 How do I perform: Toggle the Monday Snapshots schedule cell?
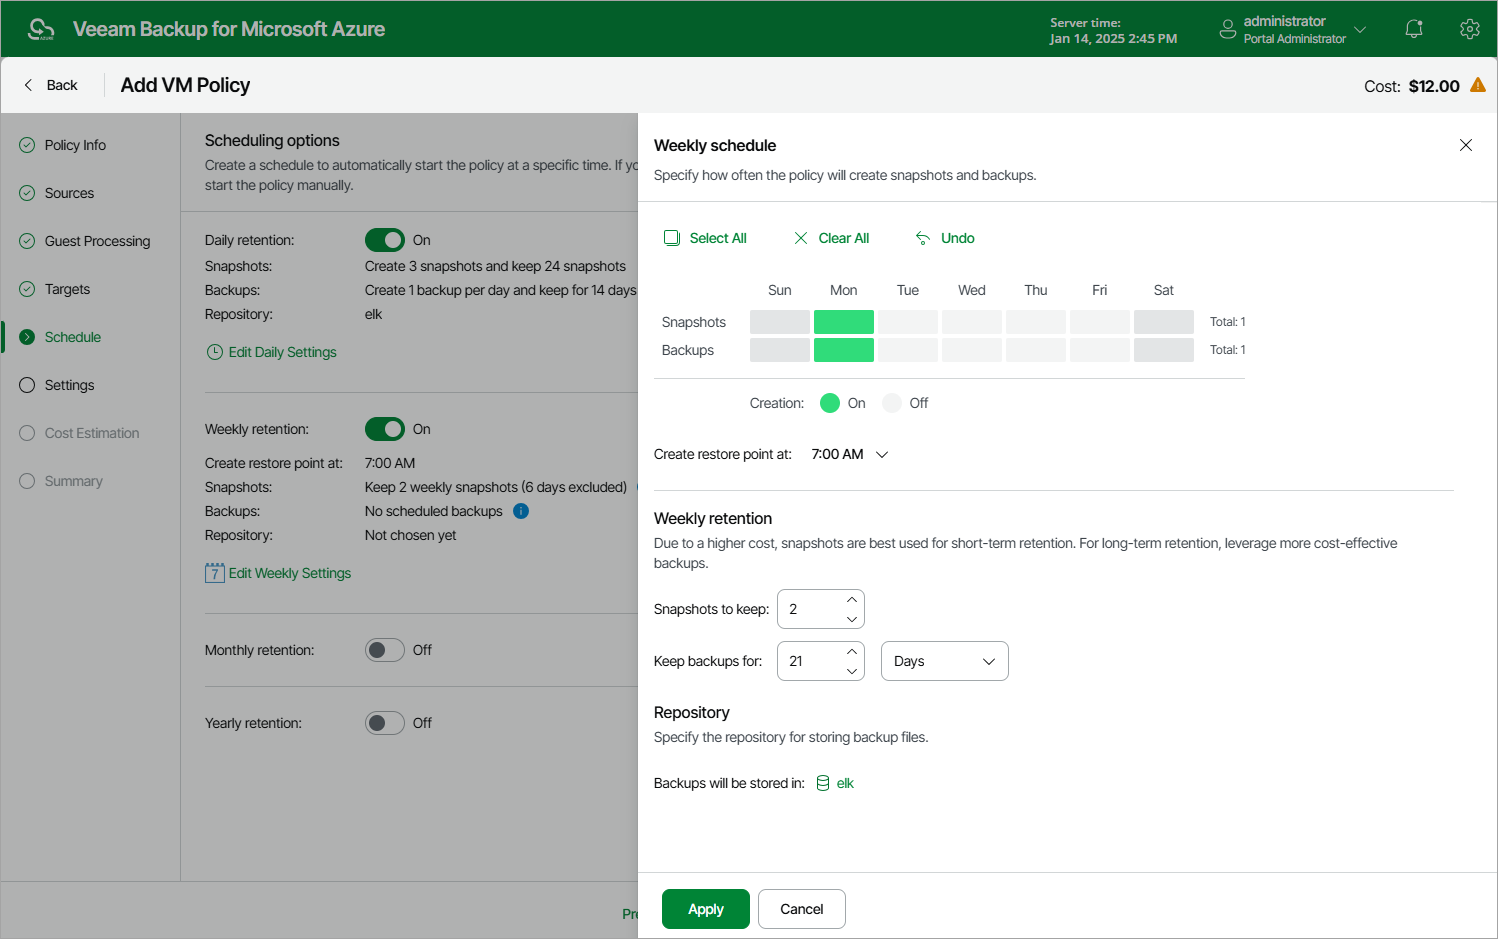point(844,322)
